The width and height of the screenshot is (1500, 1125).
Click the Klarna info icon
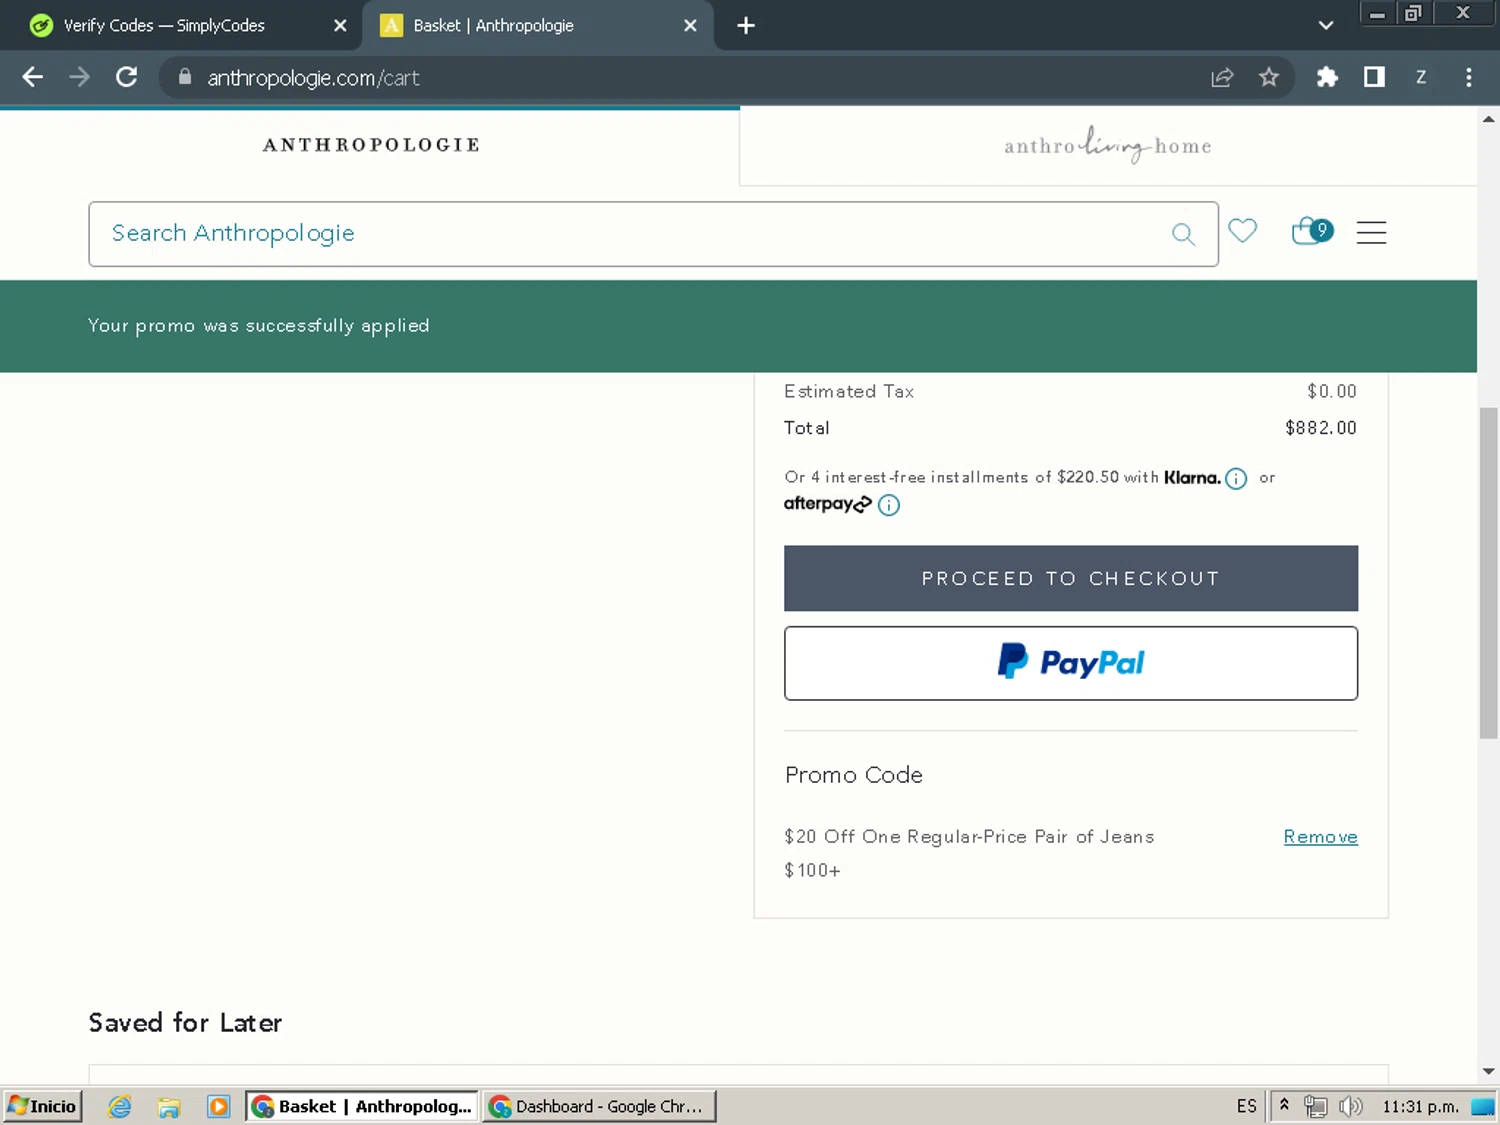coord(1236,478)
